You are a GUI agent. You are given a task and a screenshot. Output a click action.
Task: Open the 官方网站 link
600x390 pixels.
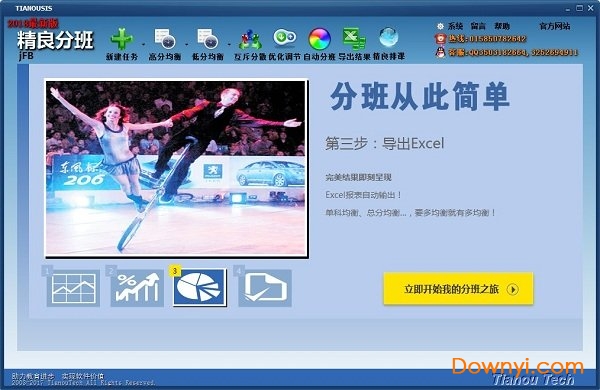tap(554, 26)
